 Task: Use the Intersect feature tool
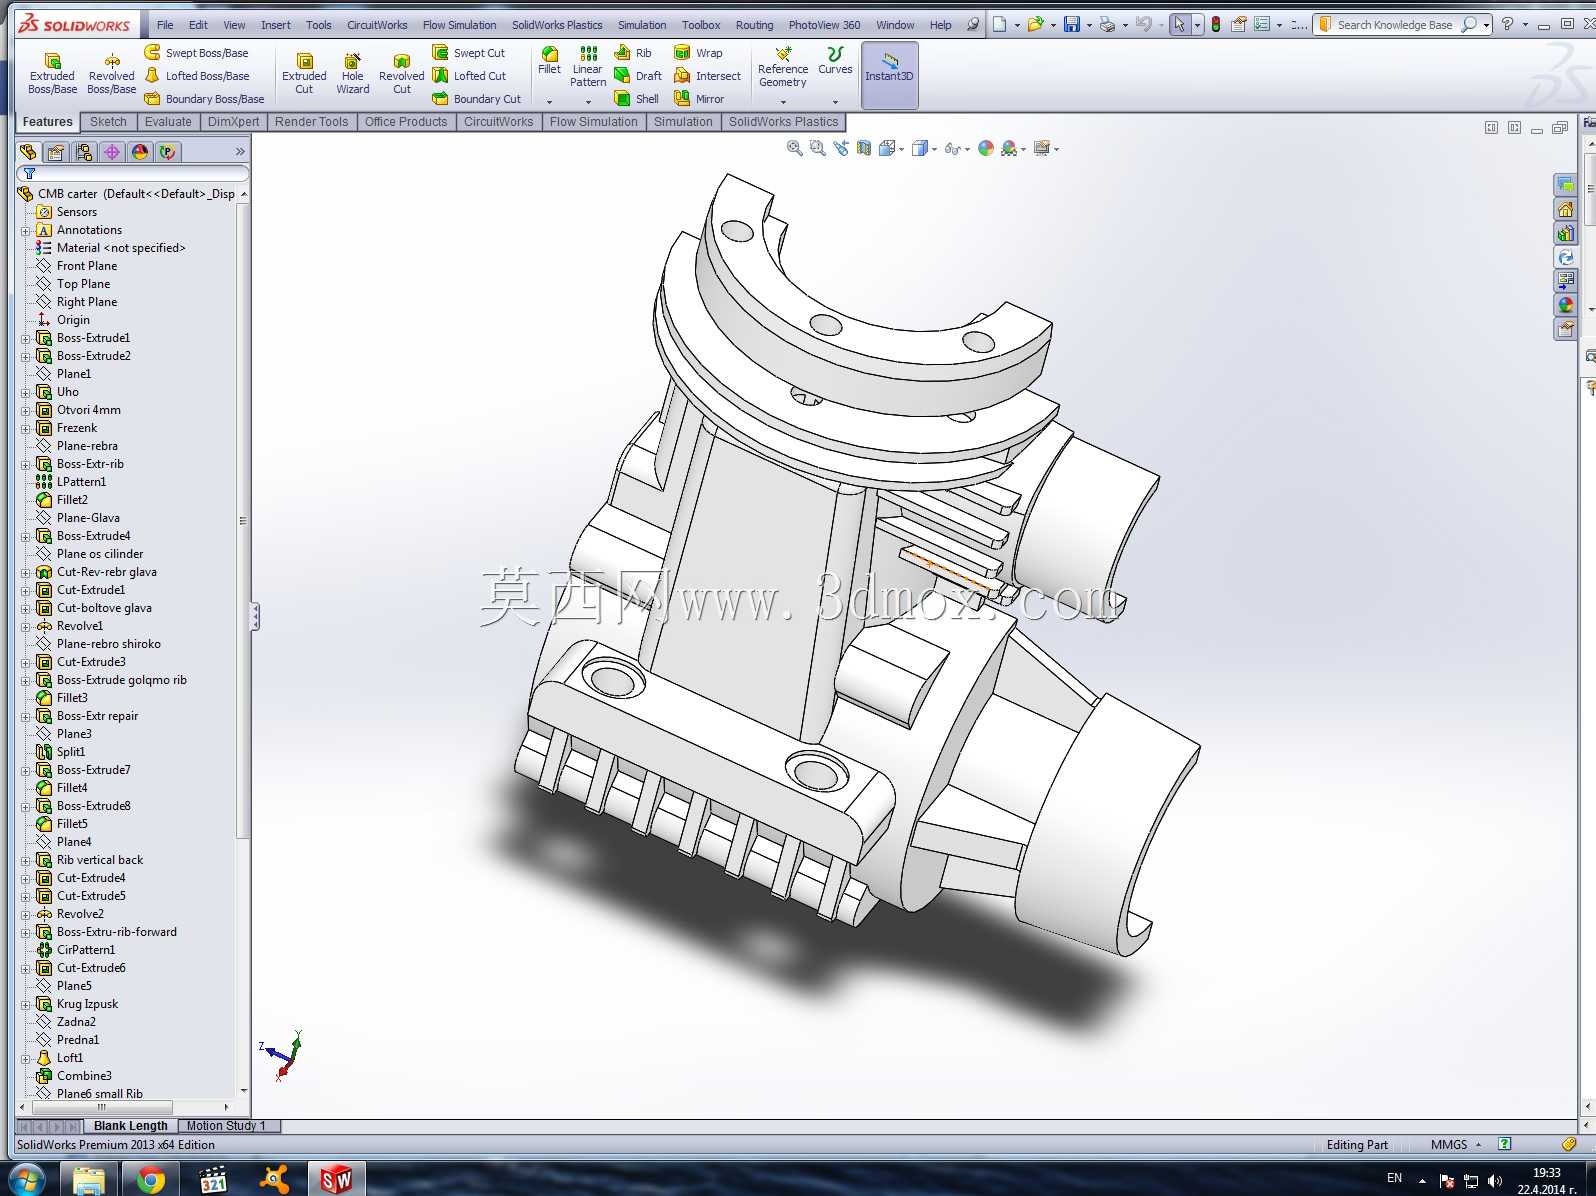point(707,76)
